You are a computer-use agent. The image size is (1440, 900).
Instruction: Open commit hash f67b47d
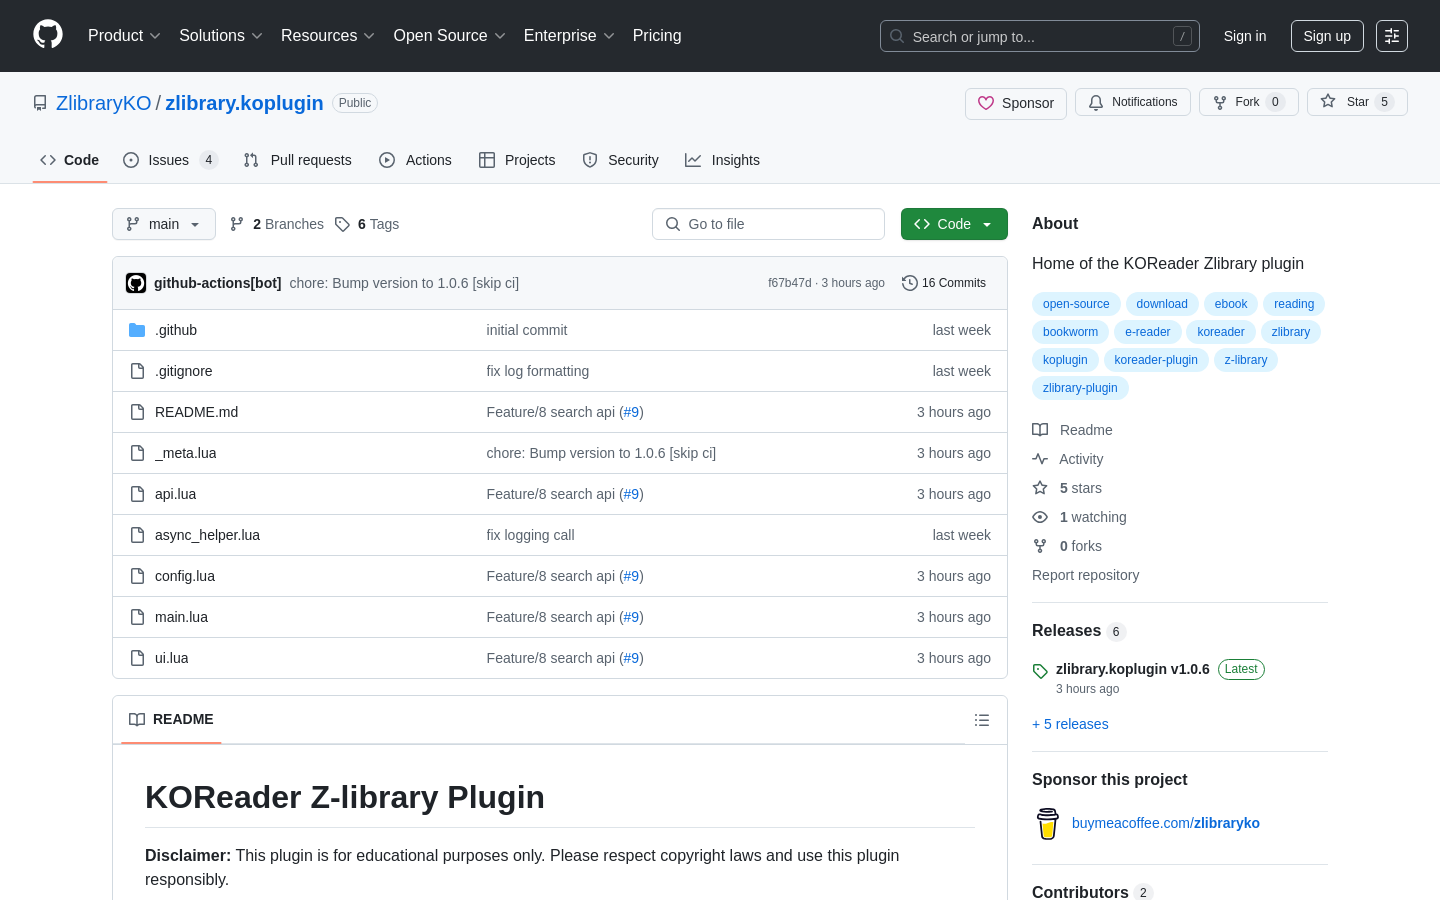[790, 283]
